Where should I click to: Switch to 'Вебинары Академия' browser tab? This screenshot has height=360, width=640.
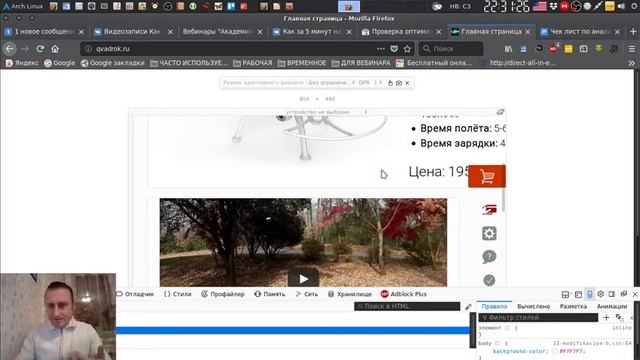[222, 31]
